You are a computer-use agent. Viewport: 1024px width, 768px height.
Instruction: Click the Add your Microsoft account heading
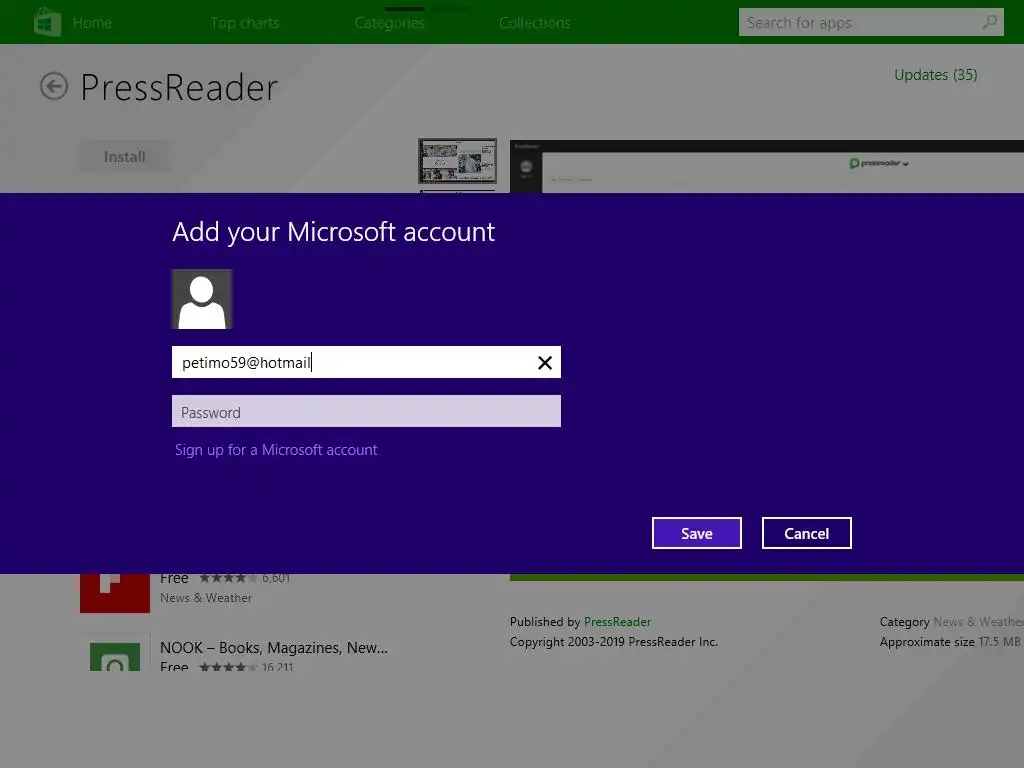pyautogui.click(x=334, y=232)
